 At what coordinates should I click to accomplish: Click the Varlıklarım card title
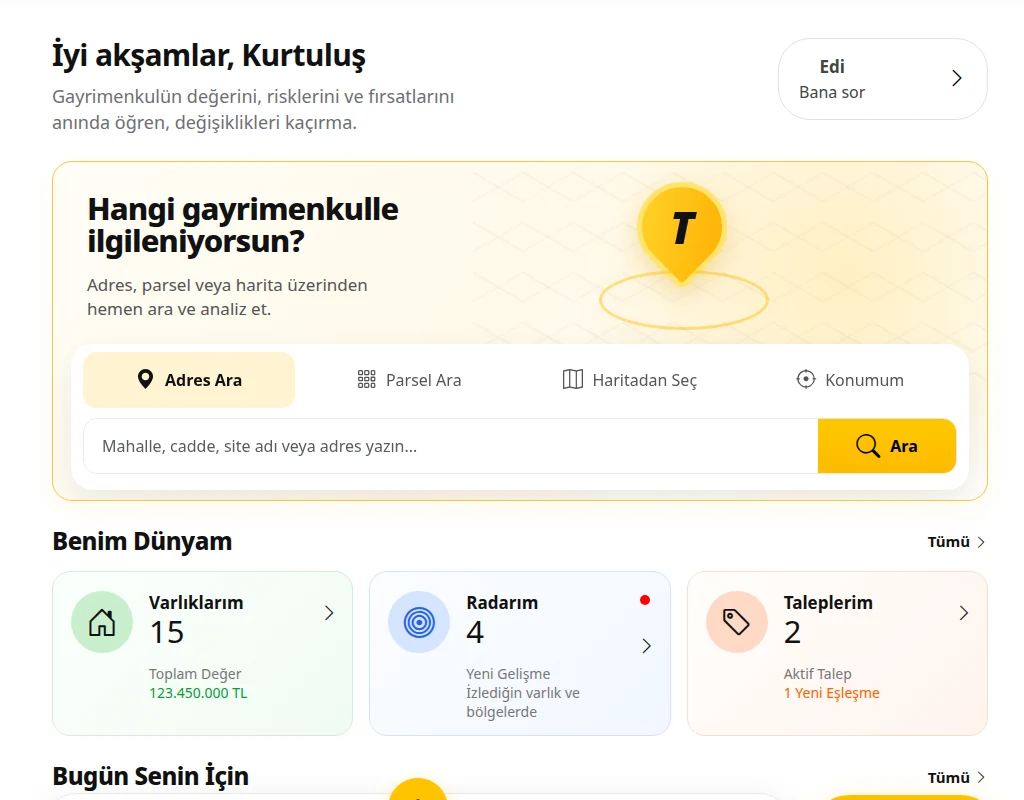click(196, 603)
